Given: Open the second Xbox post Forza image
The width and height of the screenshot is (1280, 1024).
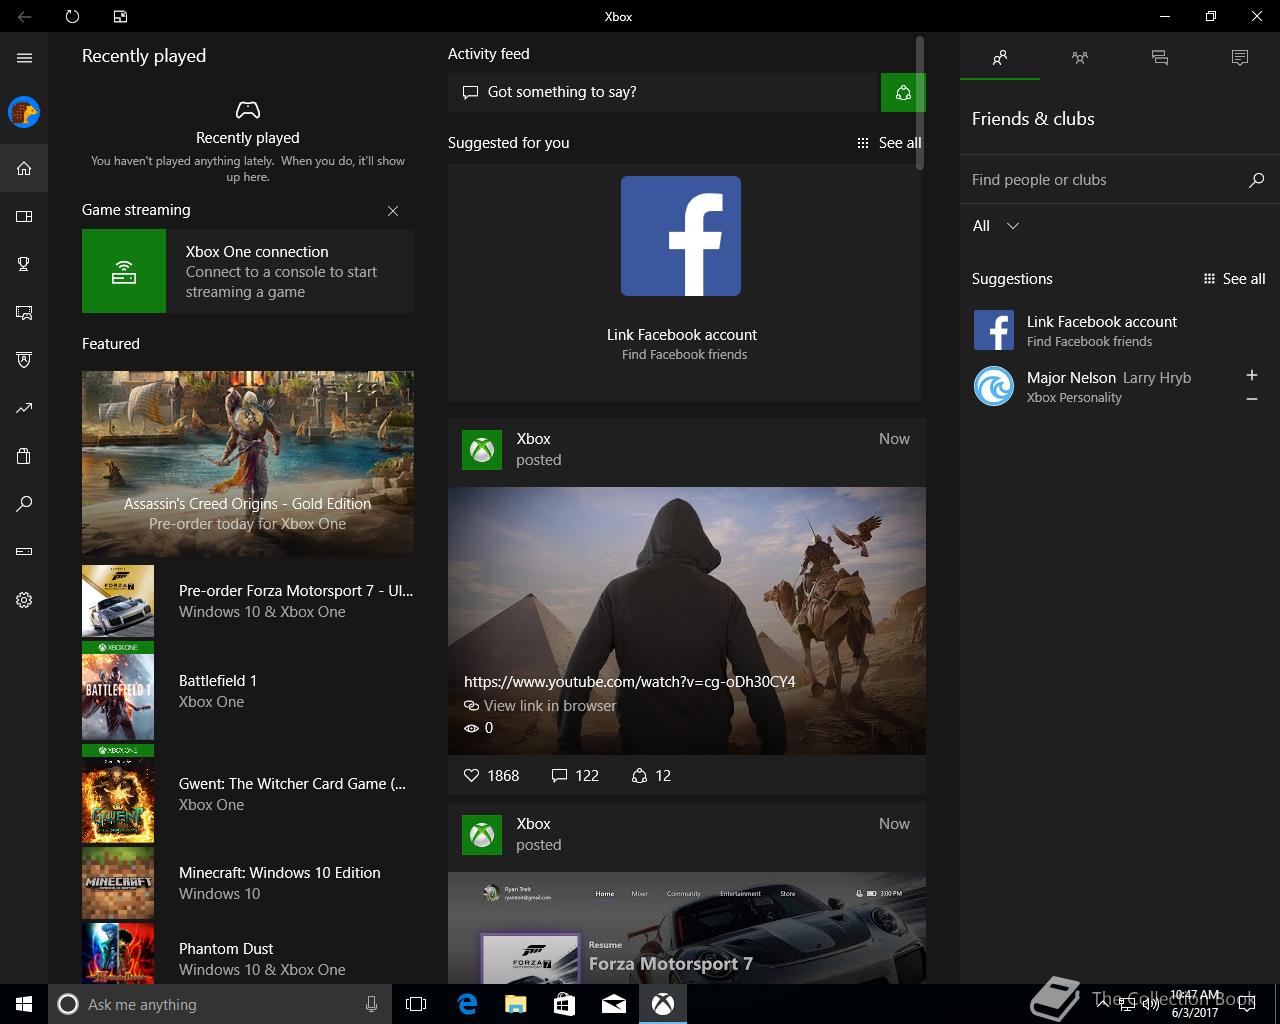Looking at the screenshot, I should [687, 927].
